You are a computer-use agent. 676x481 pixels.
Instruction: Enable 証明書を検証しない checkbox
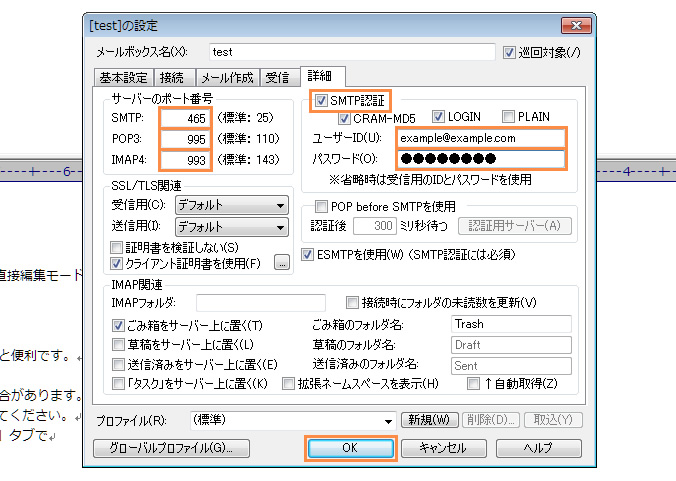(116, 248)
